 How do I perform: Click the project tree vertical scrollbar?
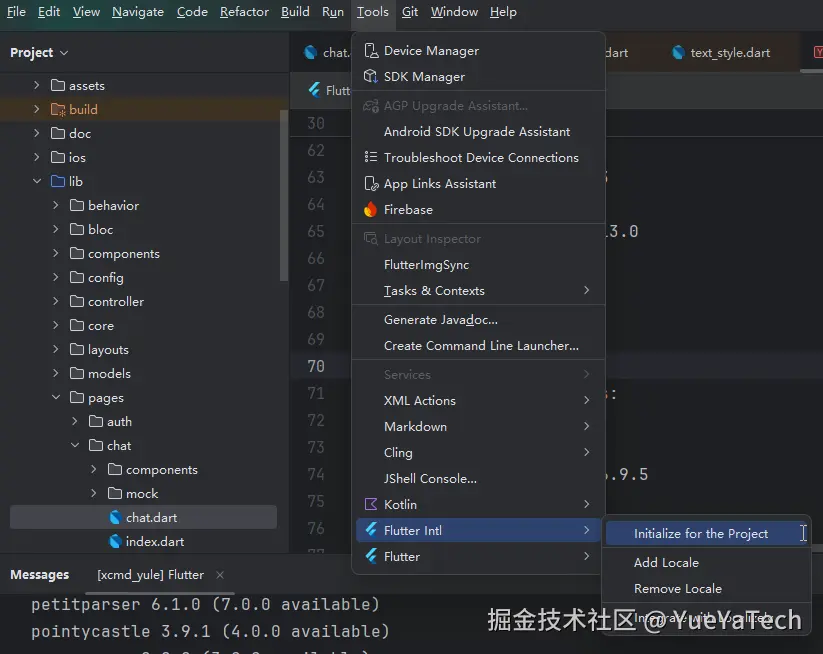[283, 195]
